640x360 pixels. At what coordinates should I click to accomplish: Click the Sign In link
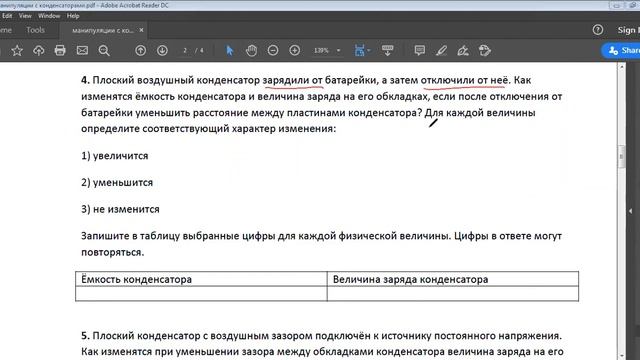pyautogui.click(x=628, y=30)
